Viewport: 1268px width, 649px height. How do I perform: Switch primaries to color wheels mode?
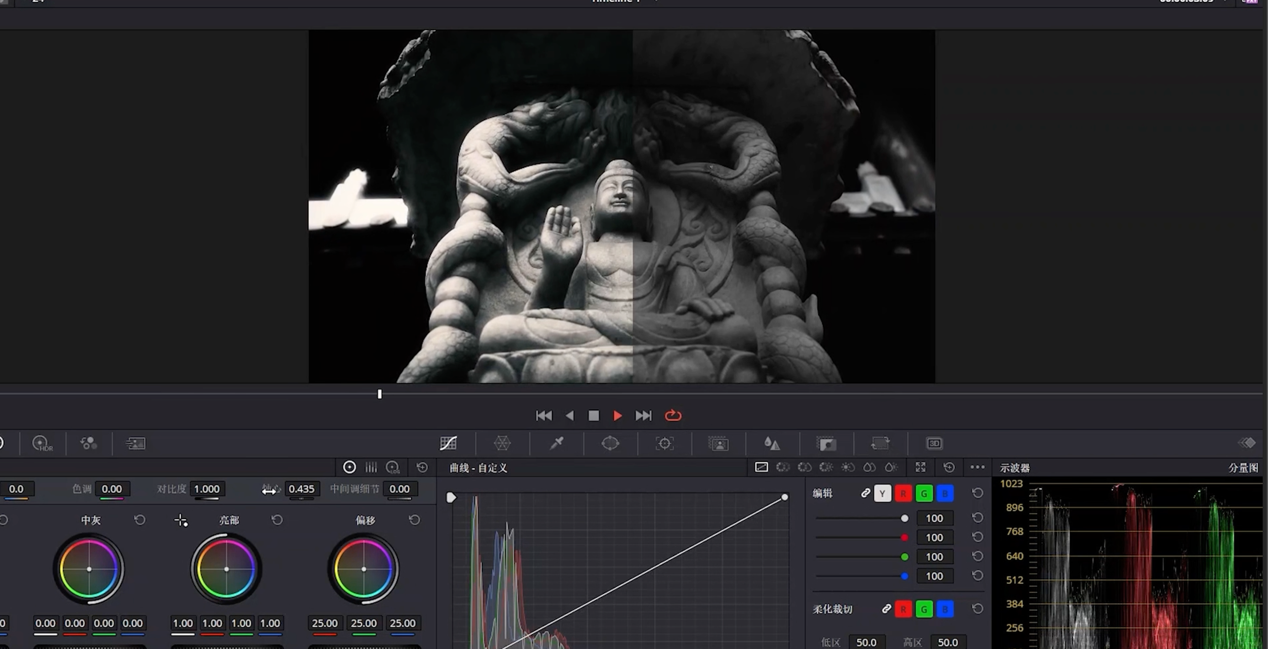coord(349,467)
